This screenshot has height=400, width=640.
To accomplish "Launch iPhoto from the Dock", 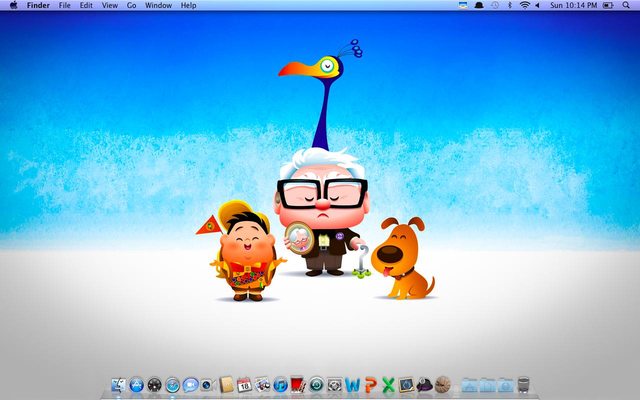I will 262,385.
